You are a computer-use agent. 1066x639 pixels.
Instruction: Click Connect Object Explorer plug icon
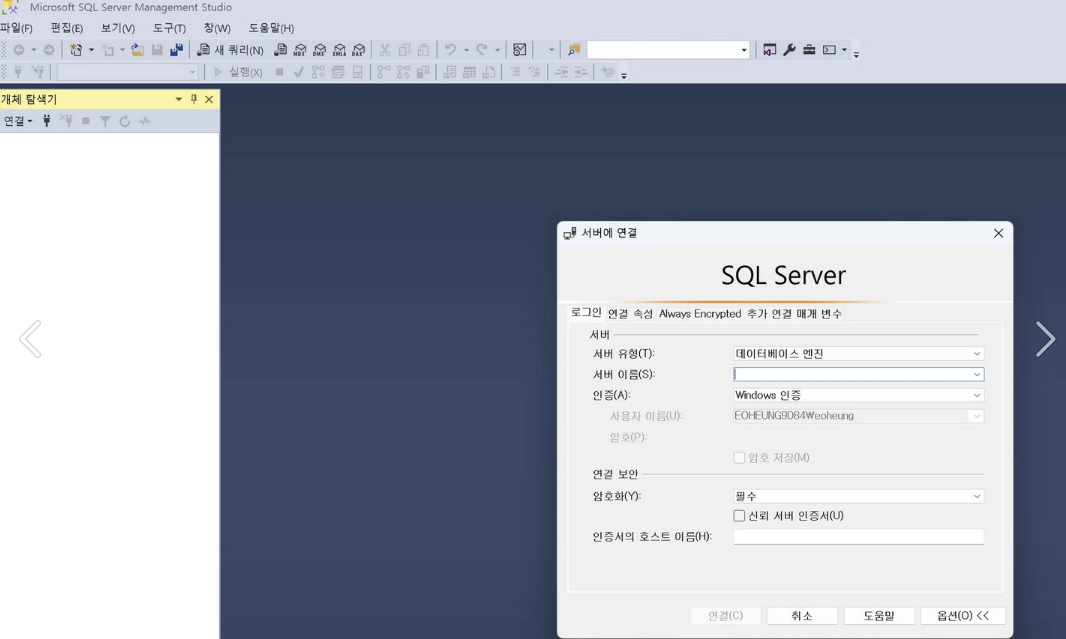pyautogui.click(x=47, y=121)
